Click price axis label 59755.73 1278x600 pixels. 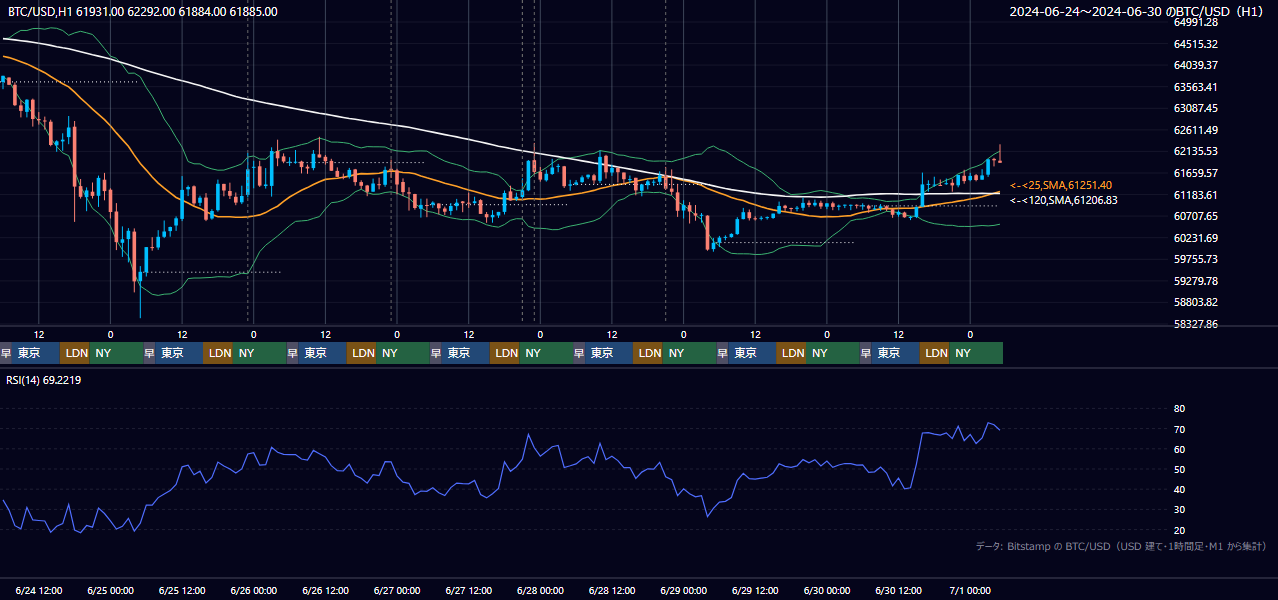point(1195,259)
